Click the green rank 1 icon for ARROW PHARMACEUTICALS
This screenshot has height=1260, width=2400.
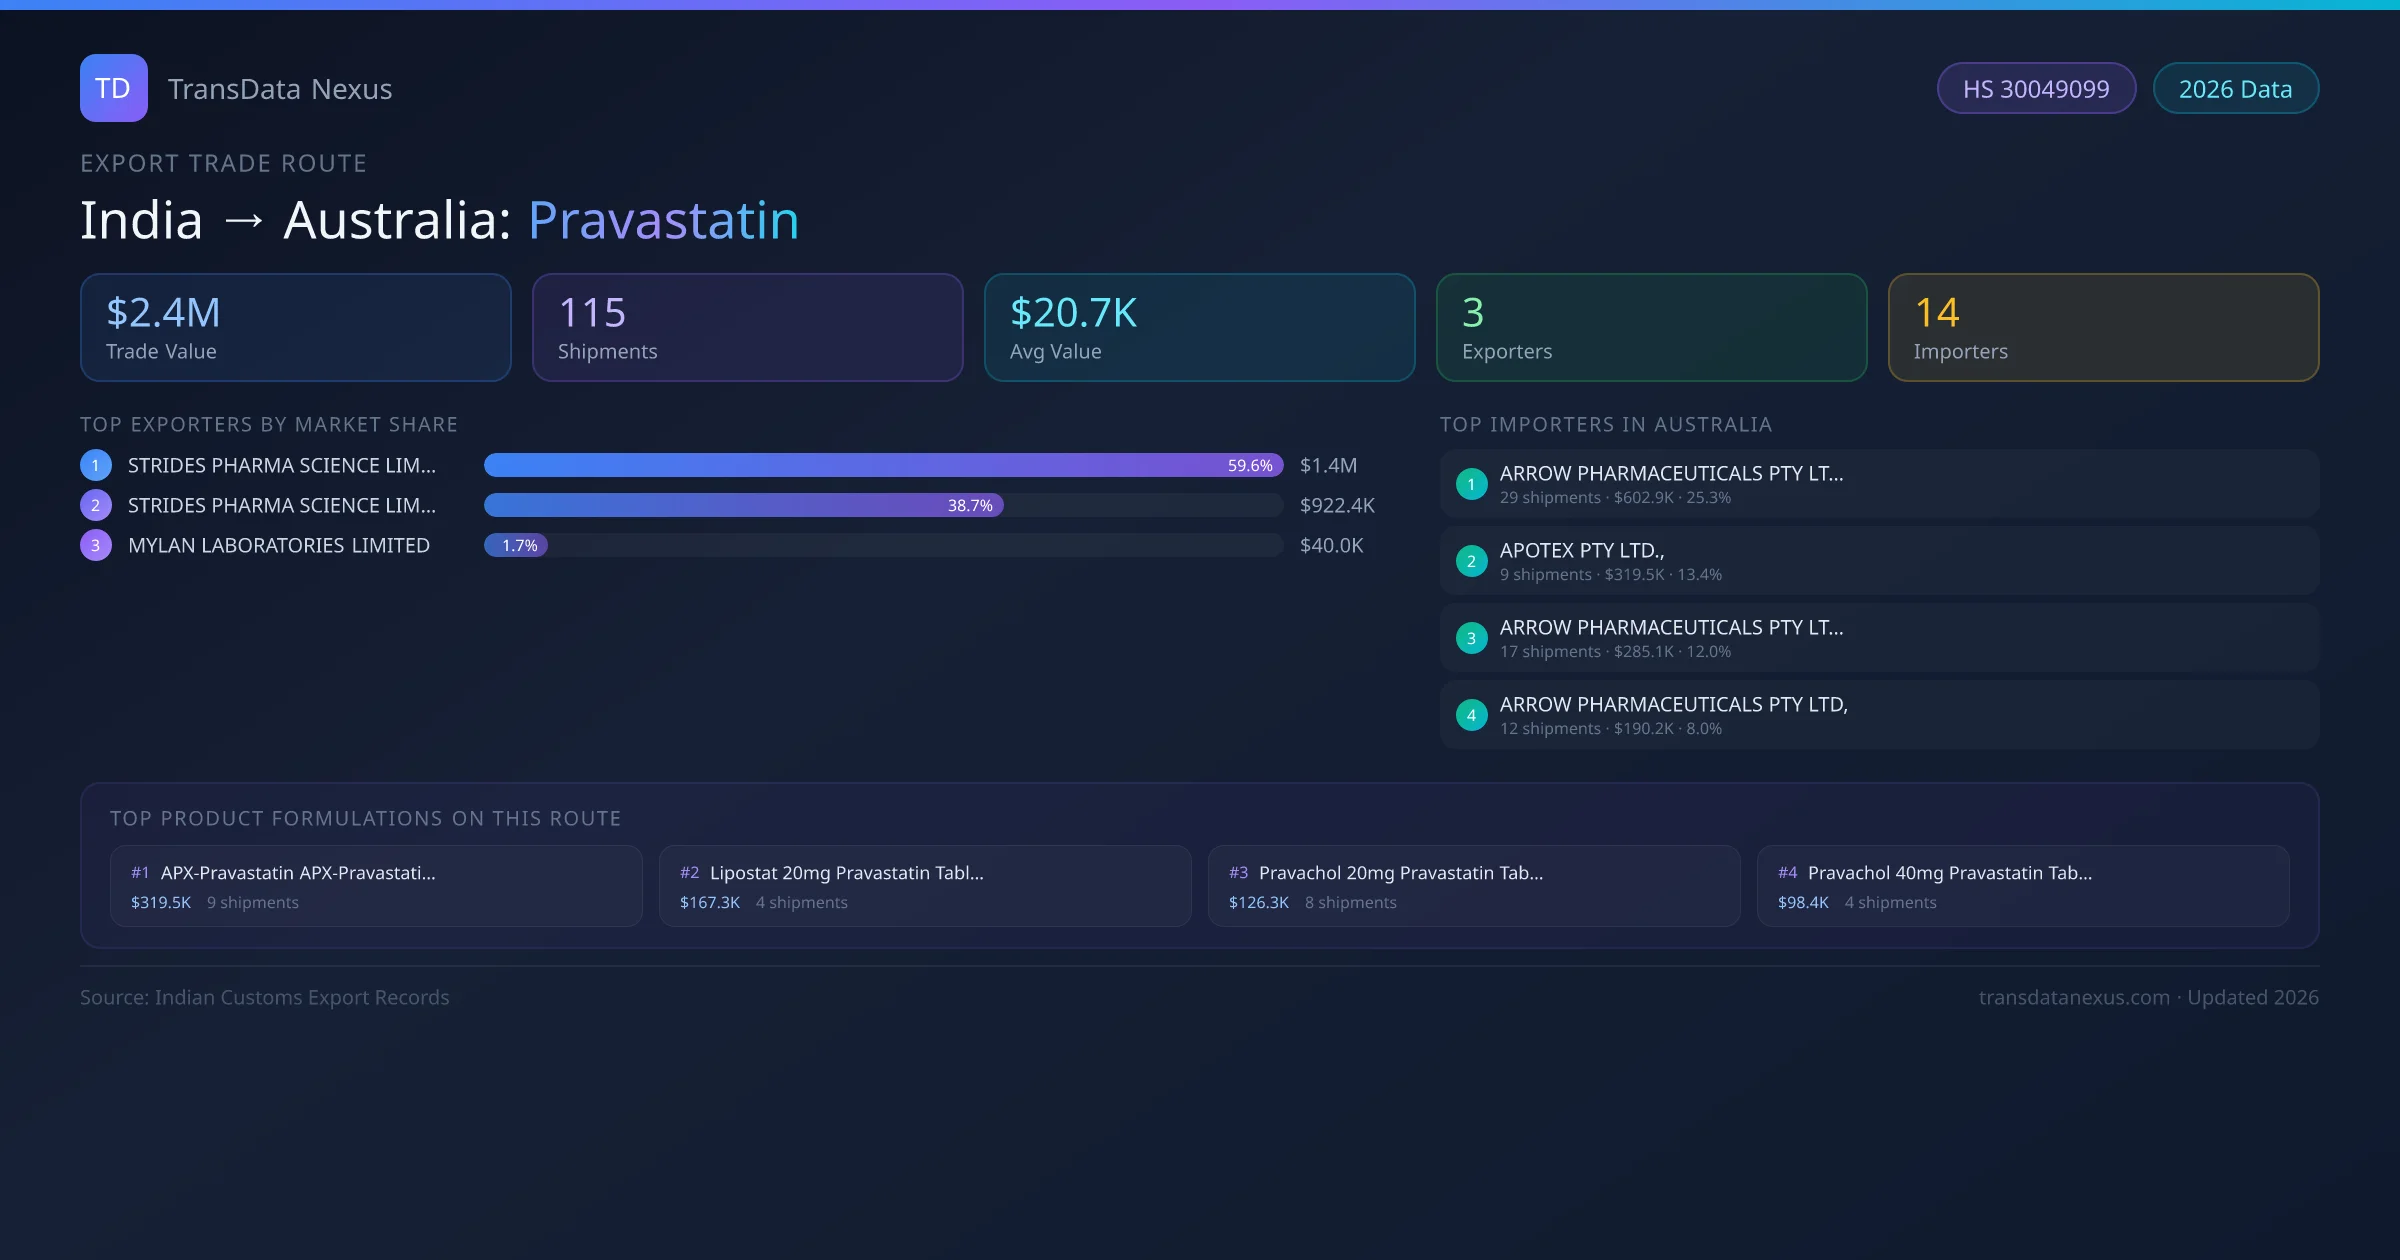pyautogui.click(x=1471, y=484)
